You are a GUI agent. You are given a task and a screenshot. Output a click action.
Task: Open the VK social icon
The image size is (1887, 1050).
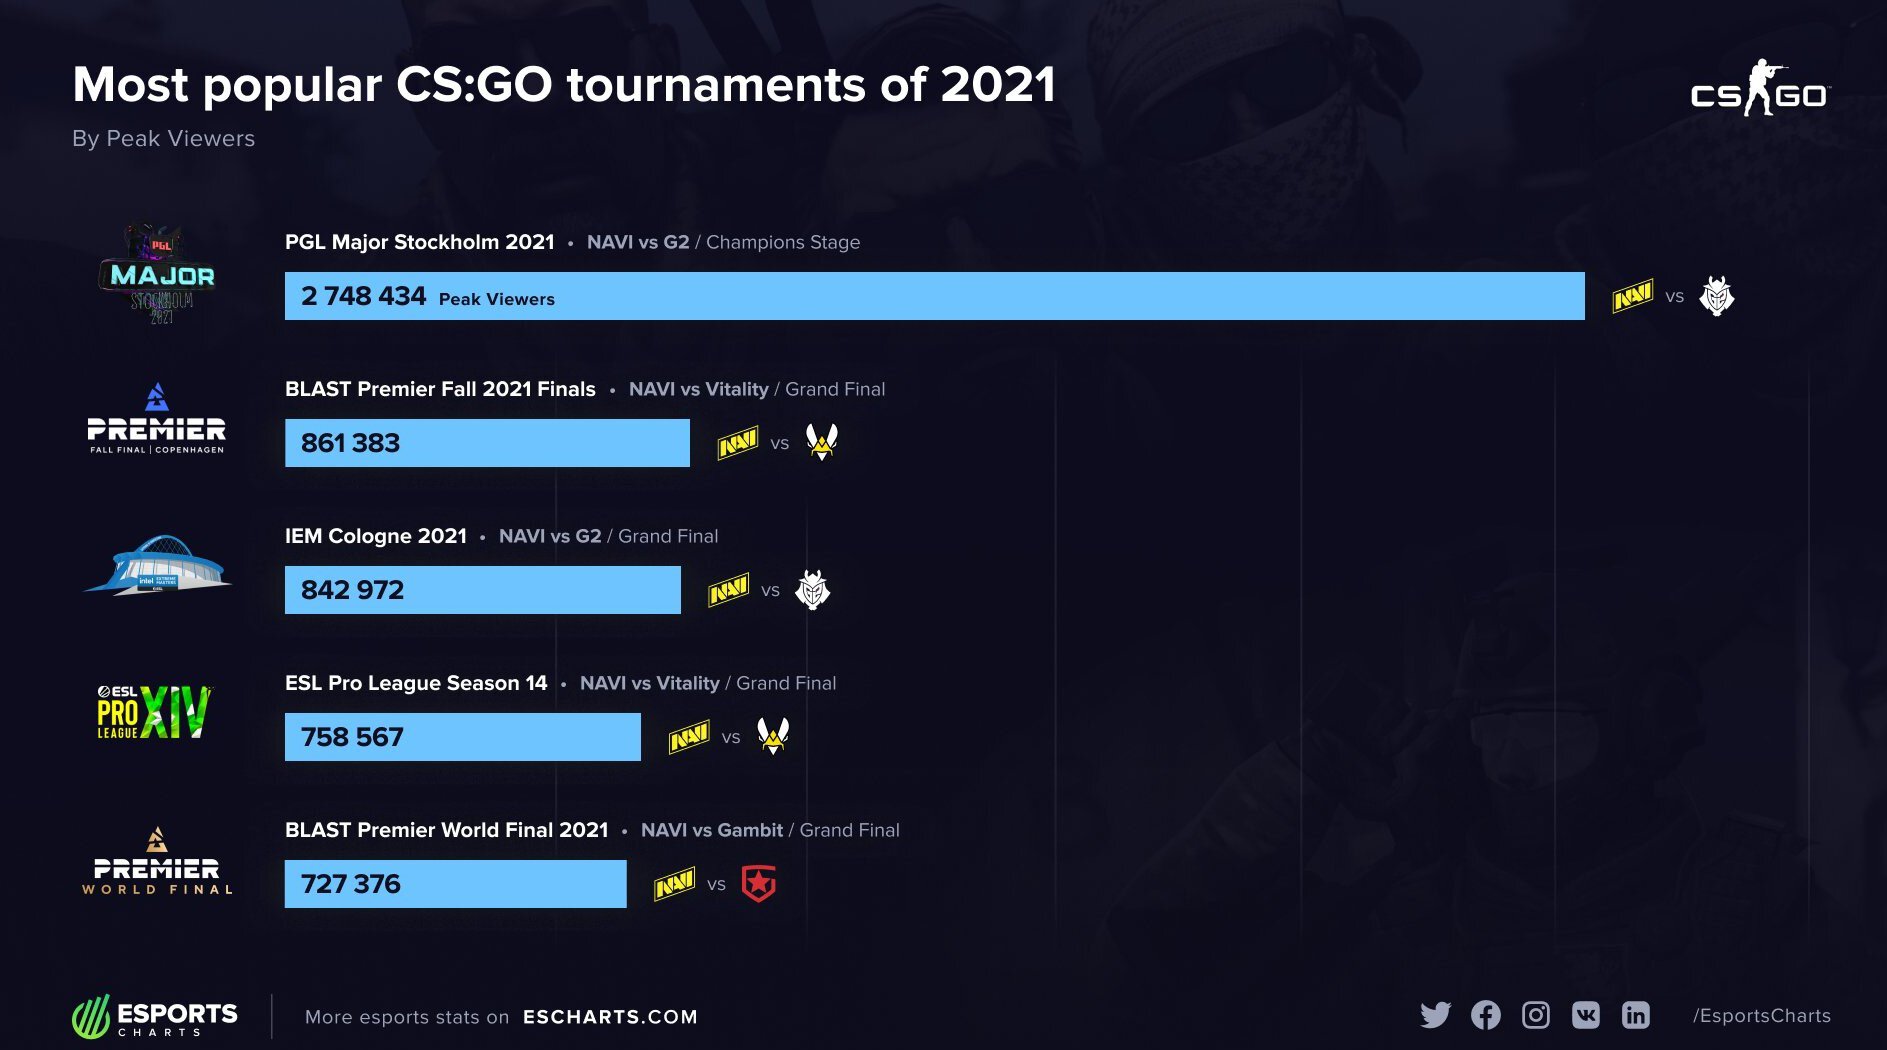pyautogui.click(x=1586, y=1015)
